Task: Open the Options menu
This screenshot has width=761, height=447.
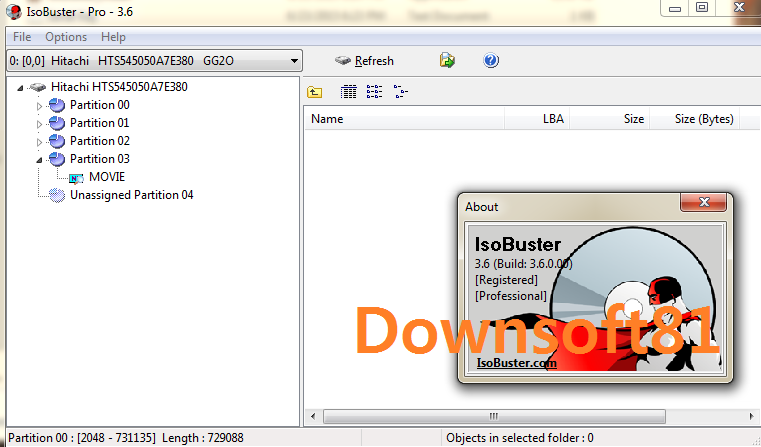Action: (66, 37)
